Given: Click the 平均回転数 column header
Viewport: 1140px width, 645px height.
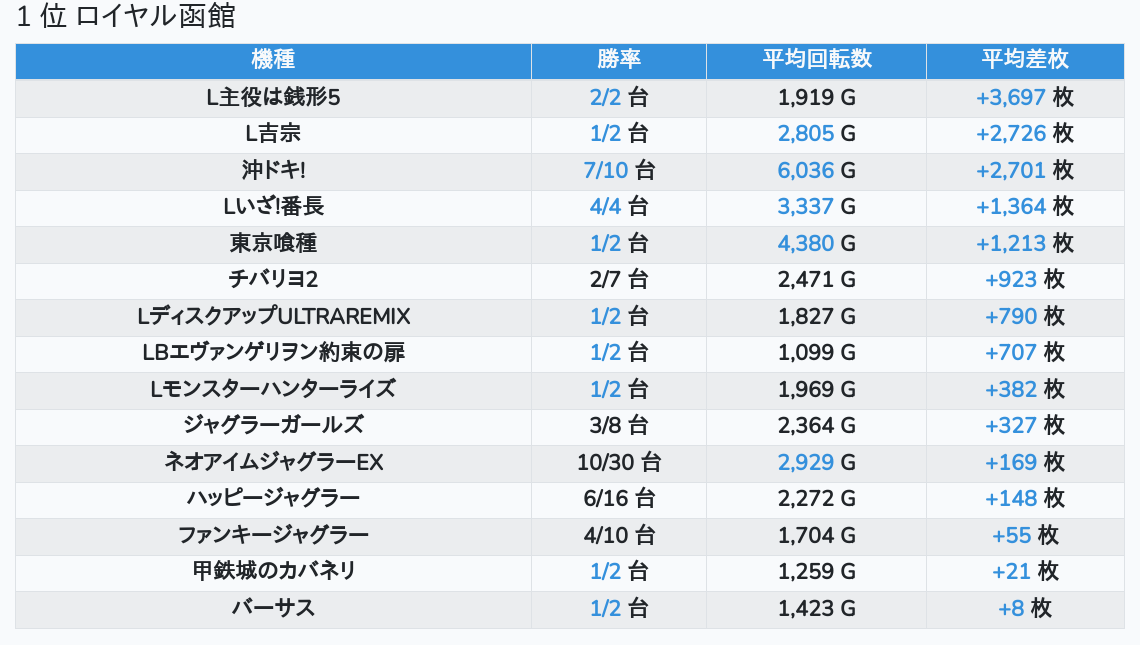Looking at the screenshot, I should tap(816, 60).
